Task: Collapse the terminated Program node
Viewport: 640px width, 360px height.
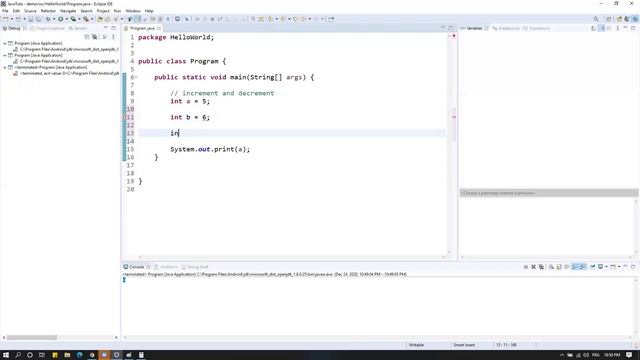Action: (5, 67)
